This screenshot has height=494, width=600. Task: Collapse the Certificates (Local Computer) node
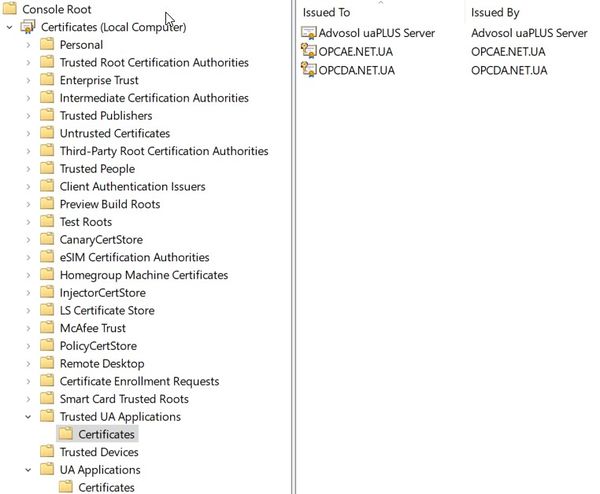(10, 27)
